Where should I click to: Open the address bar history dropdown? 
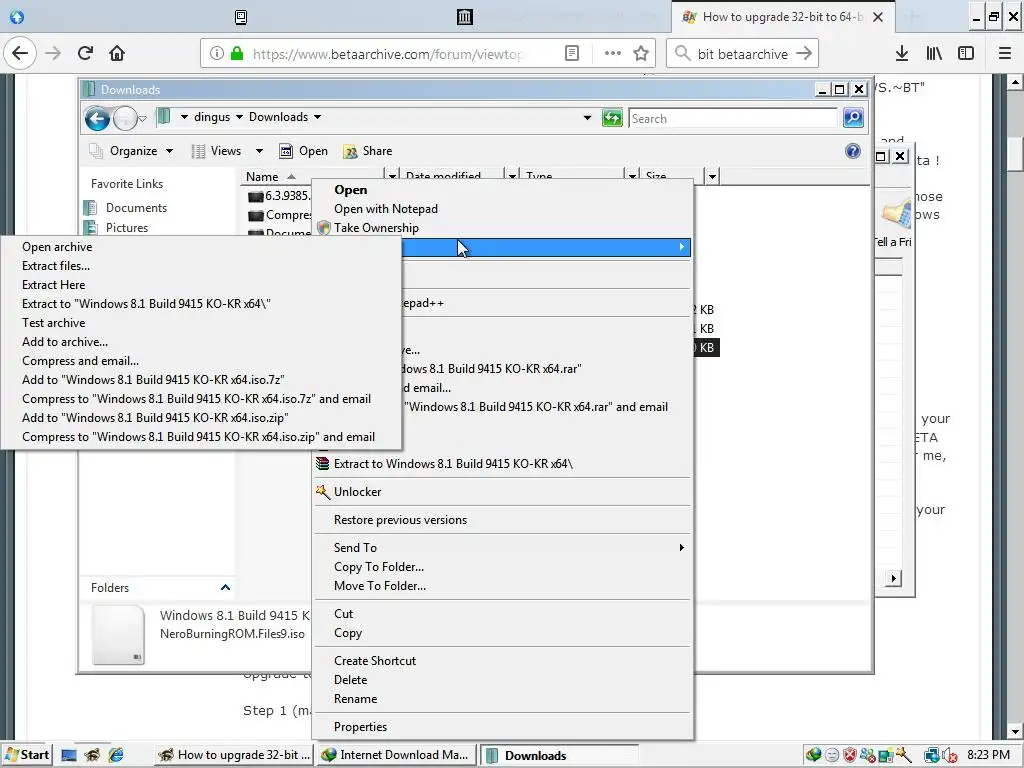587,118
